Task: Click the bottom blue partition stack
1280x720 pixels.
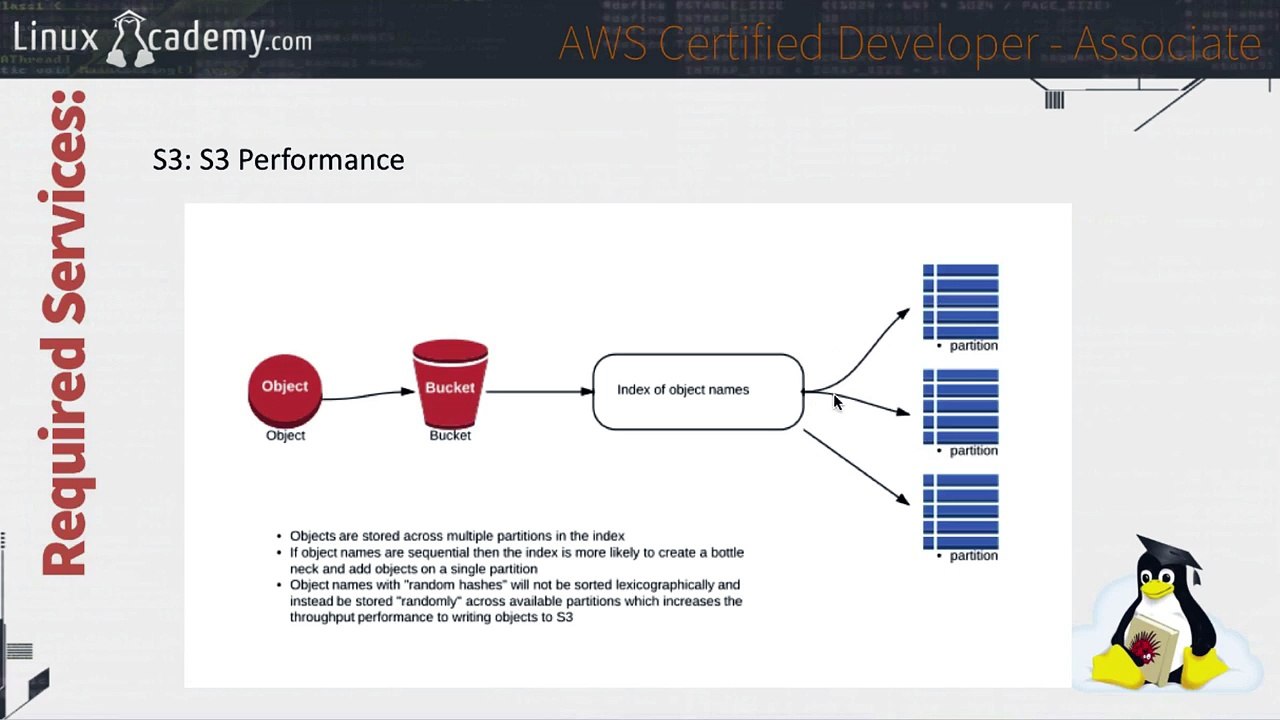Action: (960, 512)
